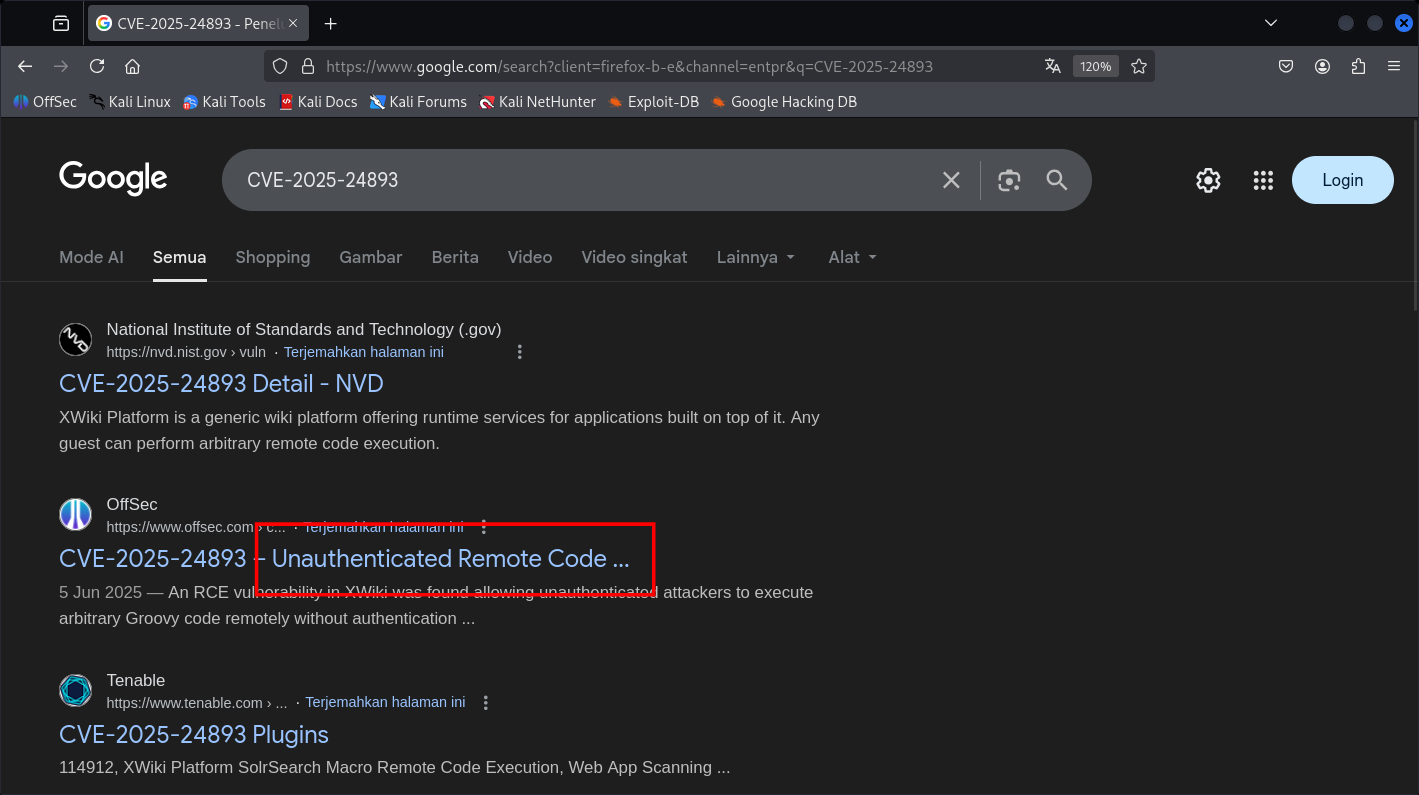
Task: Open the Kali Linux bookmark
Action: tap(129, 102)
